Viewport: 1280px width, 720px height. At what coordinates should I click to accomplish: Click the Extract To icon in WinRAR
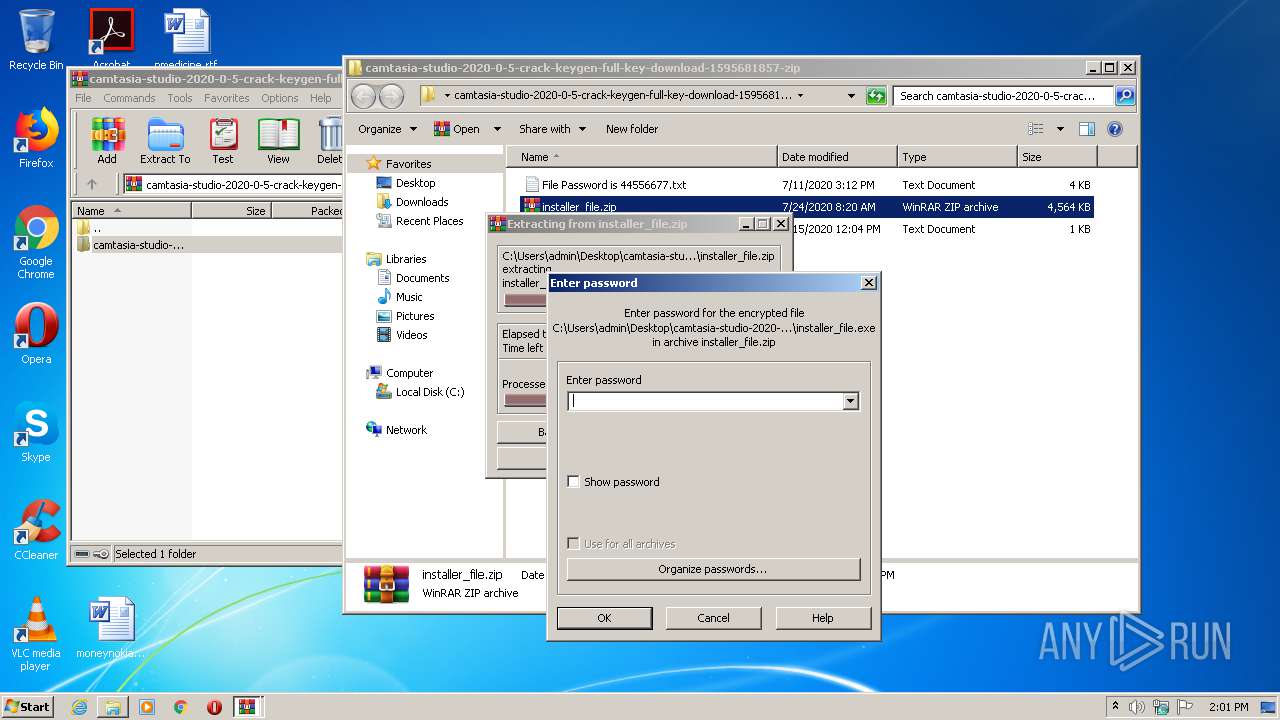165,141
